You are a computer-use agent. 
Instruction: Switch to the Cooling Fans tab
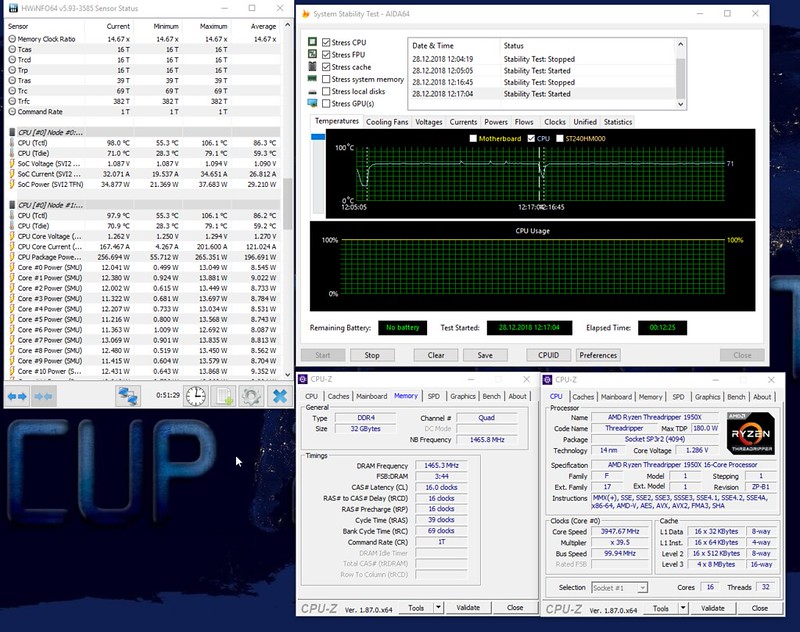click(x=386, y=122)
